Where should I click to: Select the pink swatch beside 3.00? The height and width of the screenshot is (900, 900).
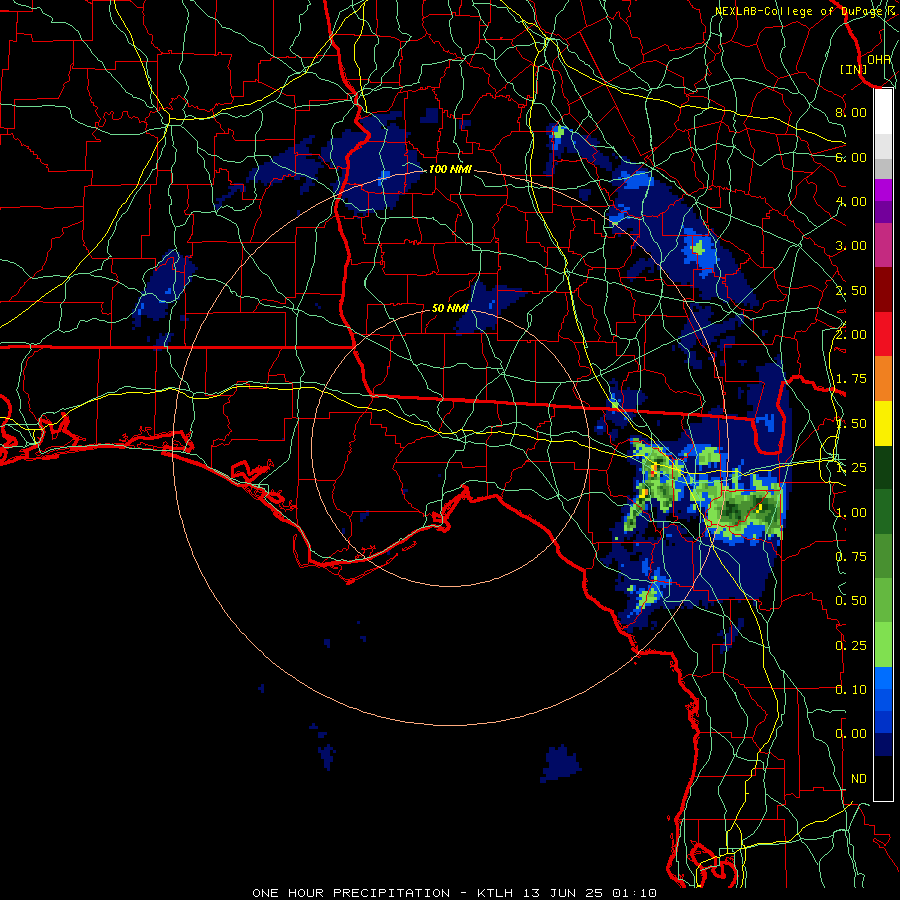click(x=883, y=246)
